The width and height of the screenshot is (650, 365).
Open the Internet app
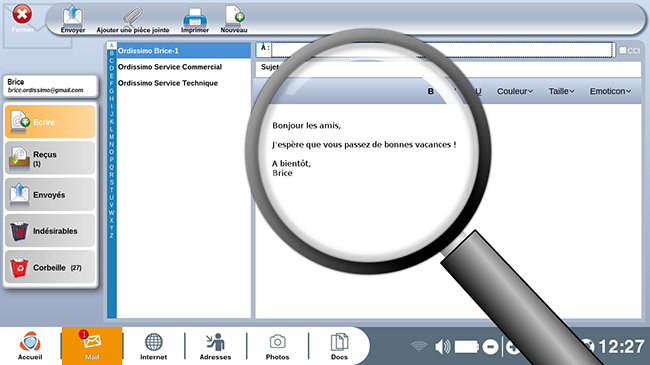pyautogui.click(x=153, y=346)
